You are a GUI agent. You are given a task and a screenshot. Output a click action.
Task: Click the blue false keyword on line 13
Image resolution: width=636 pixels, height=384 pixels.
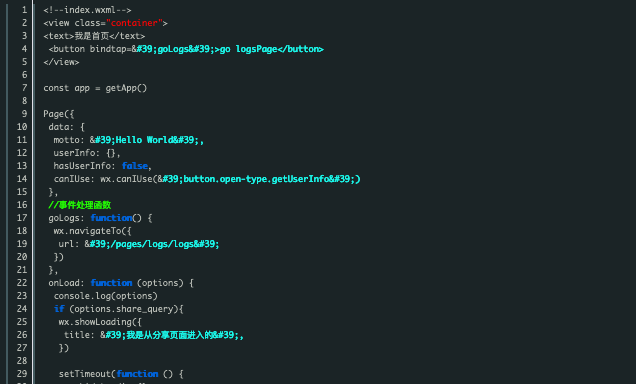click(x=135, y=166)
